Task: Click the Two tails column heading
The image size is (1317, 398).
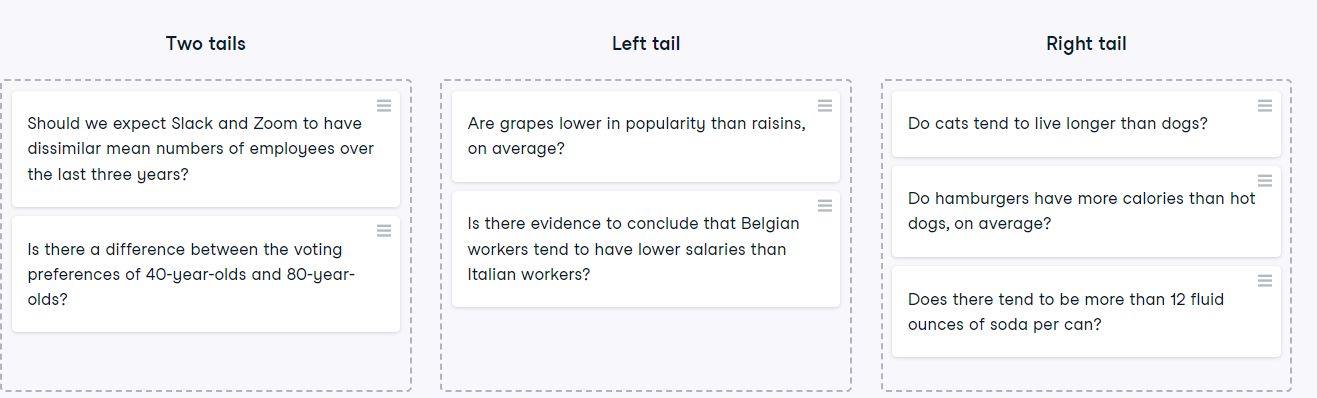Action: point(206,43)
